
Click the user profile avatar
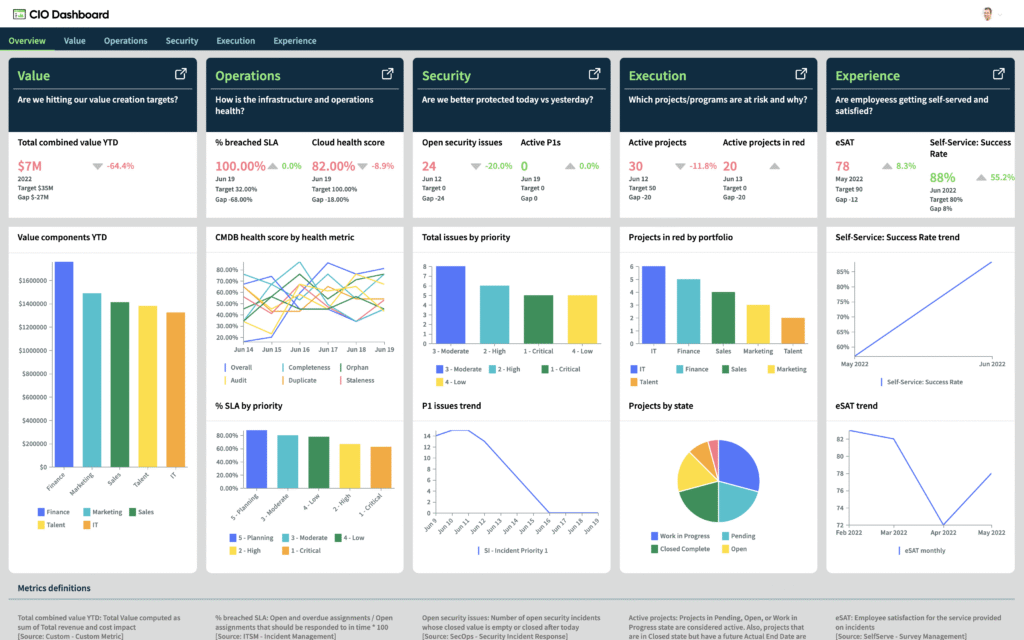(986, 14)
